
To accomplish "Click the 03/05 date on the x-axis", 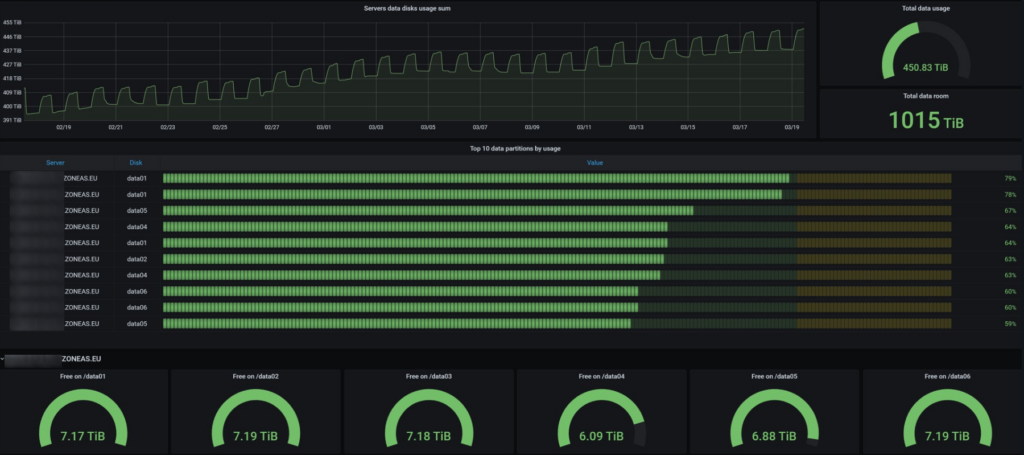I will click(x=428, y=127).
